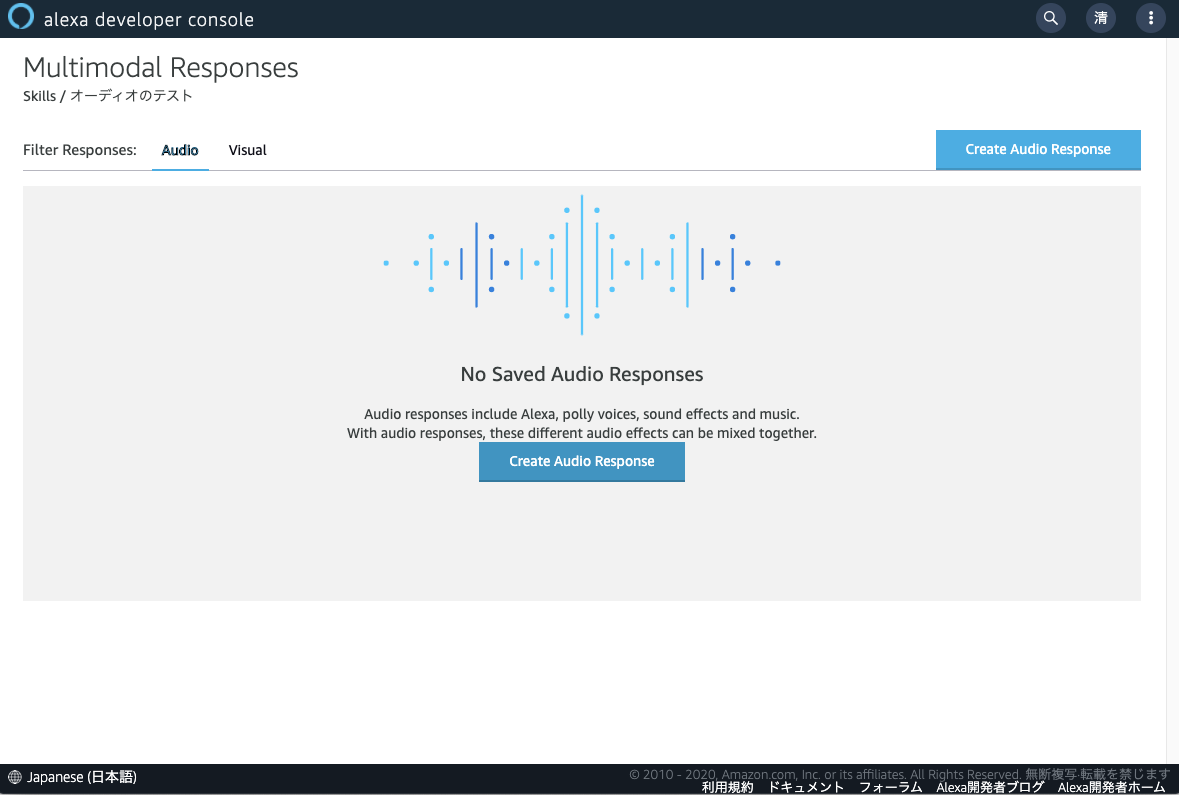Open the Japanese (日本語) language selector
The image size is (1179, 795).
[x=82, y=777]
